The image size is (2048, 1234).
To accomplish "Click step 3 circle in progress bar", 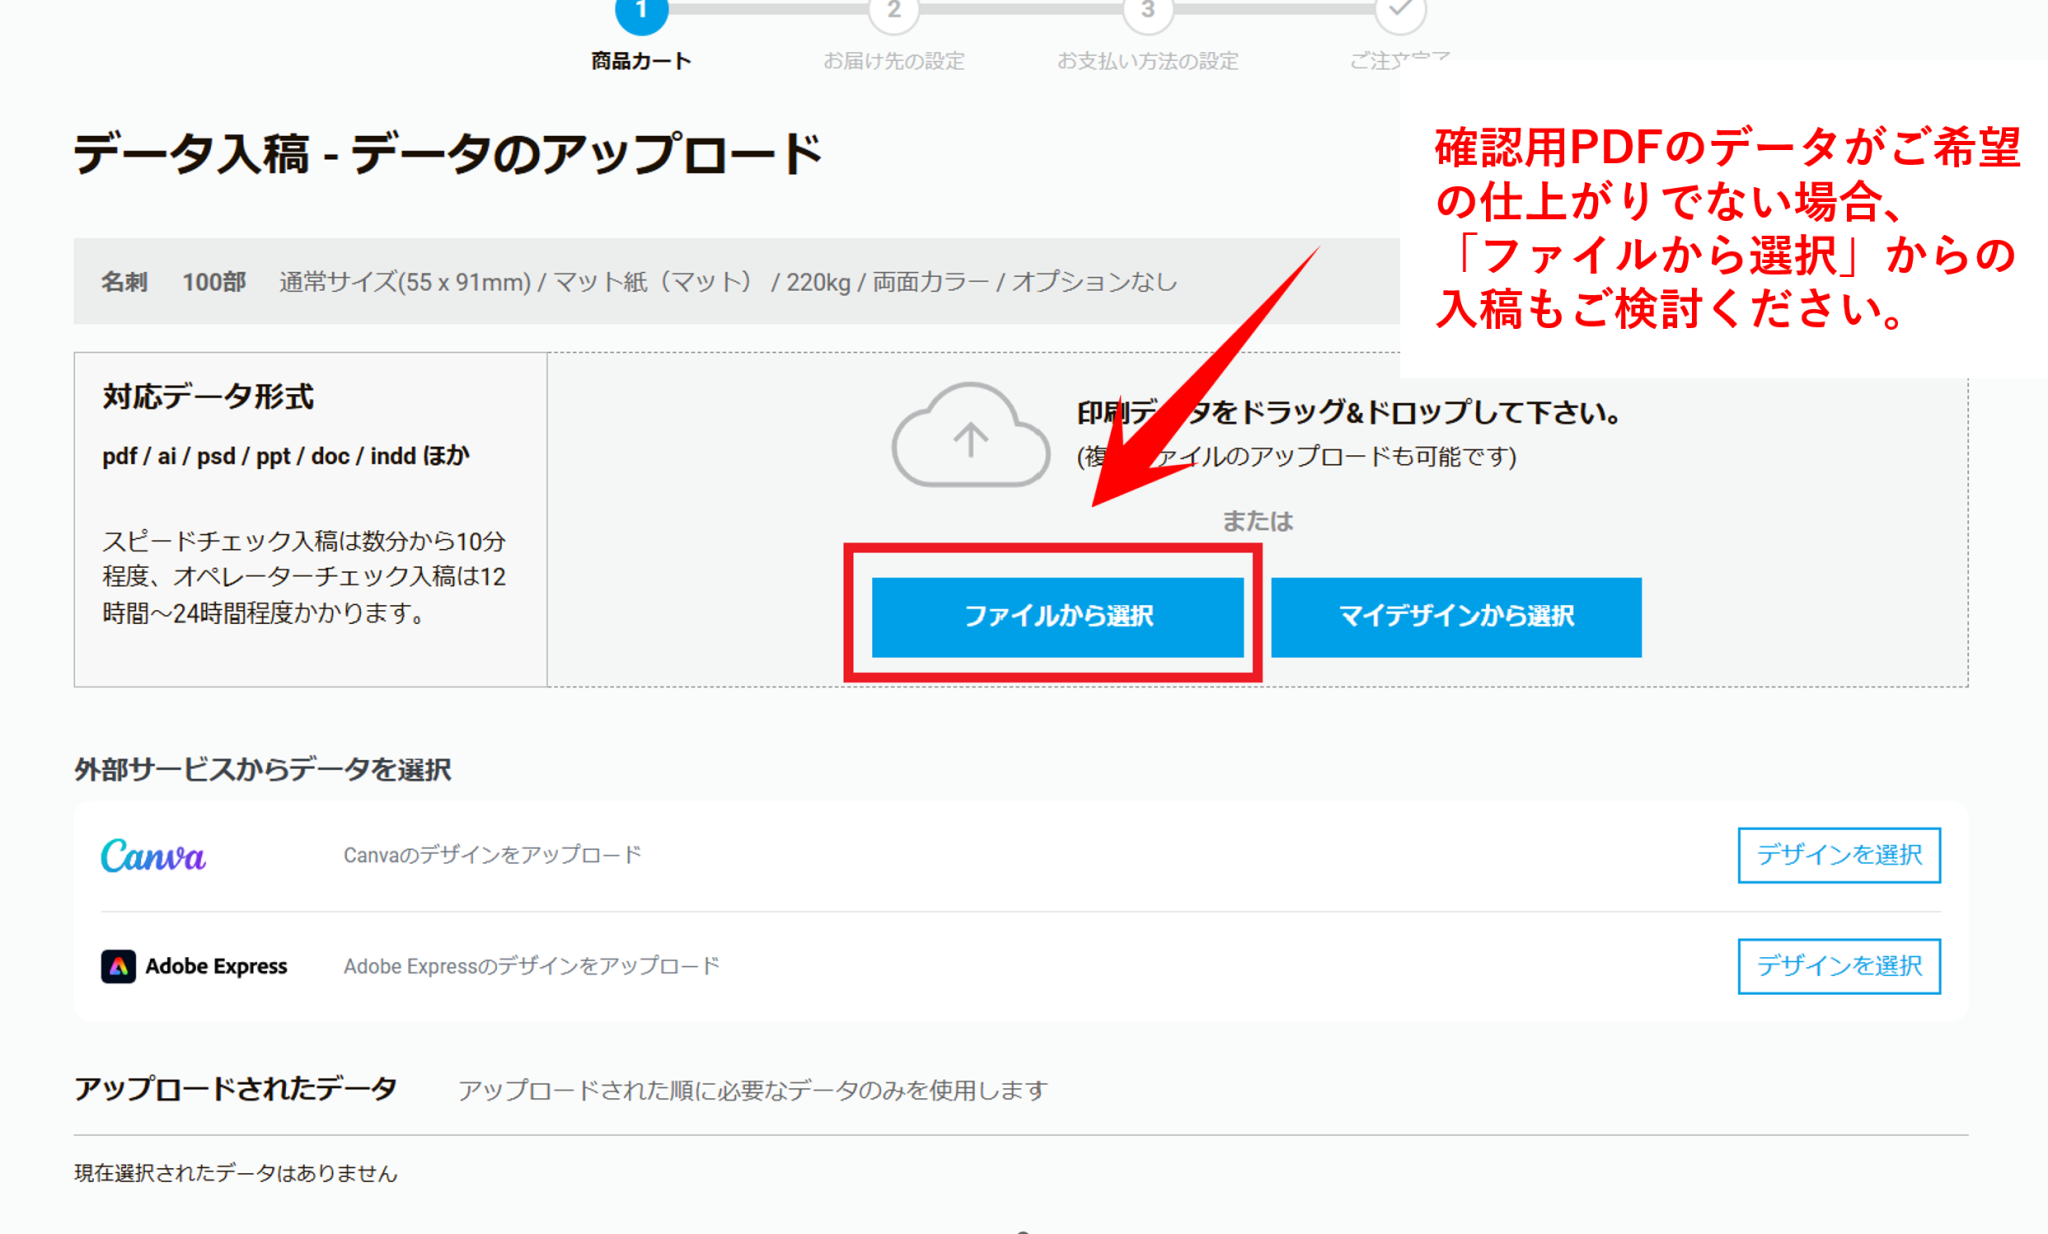I will tap(1147, 12).
